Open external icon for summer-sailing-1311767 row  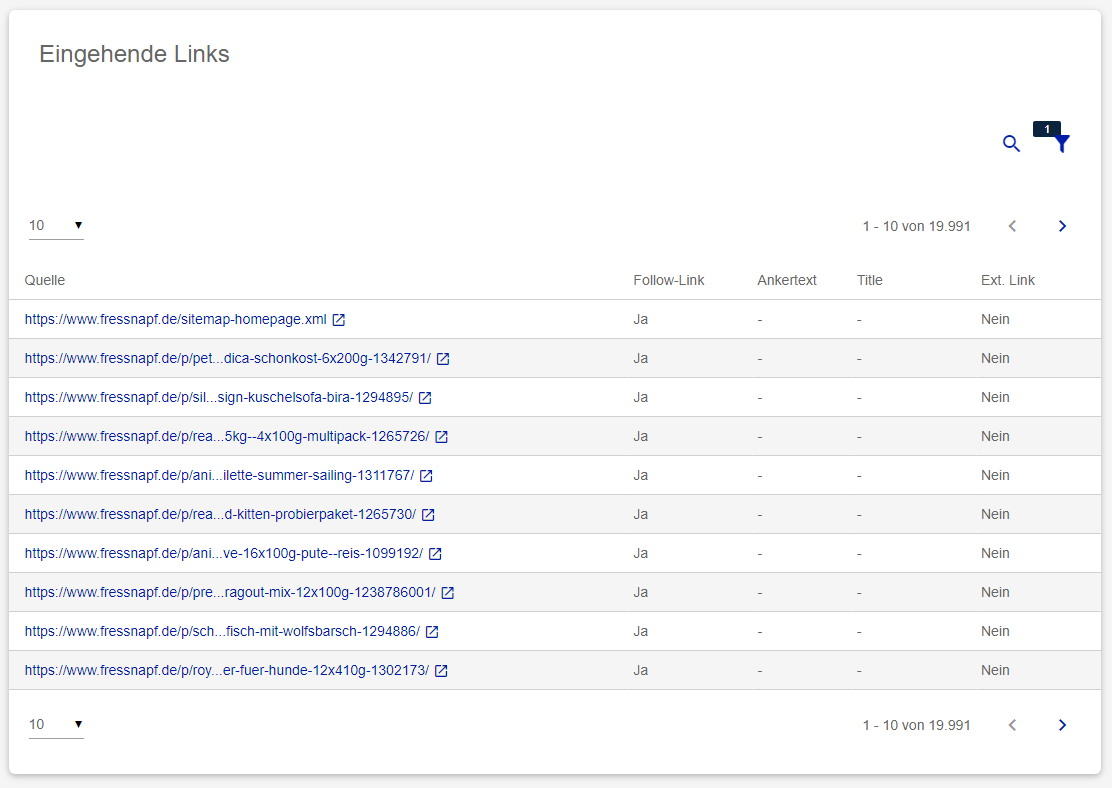click(x=426, y=476)
